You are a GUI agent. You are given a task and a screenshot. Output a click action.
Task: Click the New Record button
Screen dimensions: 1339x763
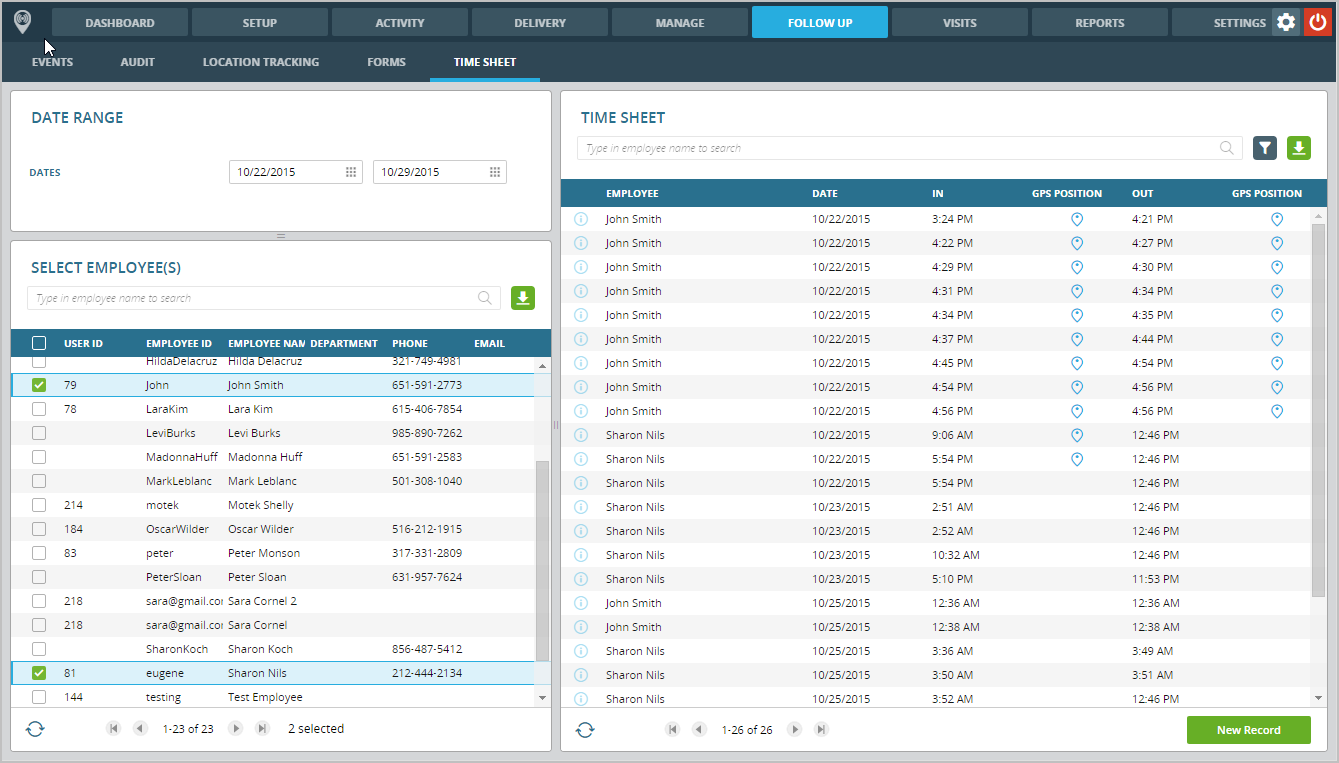pyautogui.click(x=1248, y=730)
